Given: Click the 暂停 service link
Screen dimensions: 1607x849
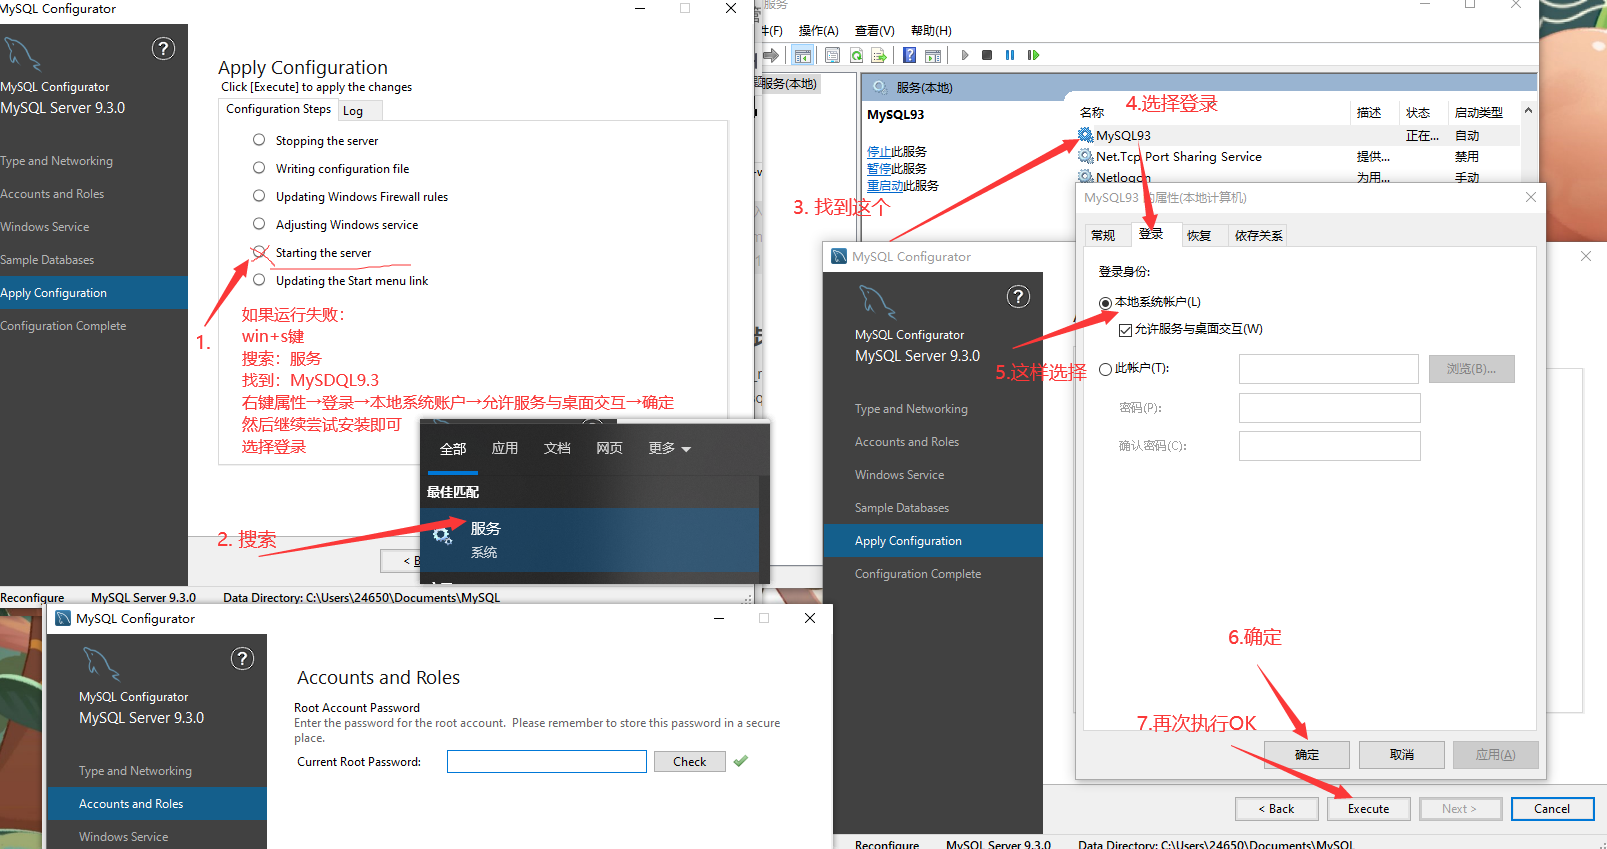Looking at the screenshot, I should click(x=879, y=168).
